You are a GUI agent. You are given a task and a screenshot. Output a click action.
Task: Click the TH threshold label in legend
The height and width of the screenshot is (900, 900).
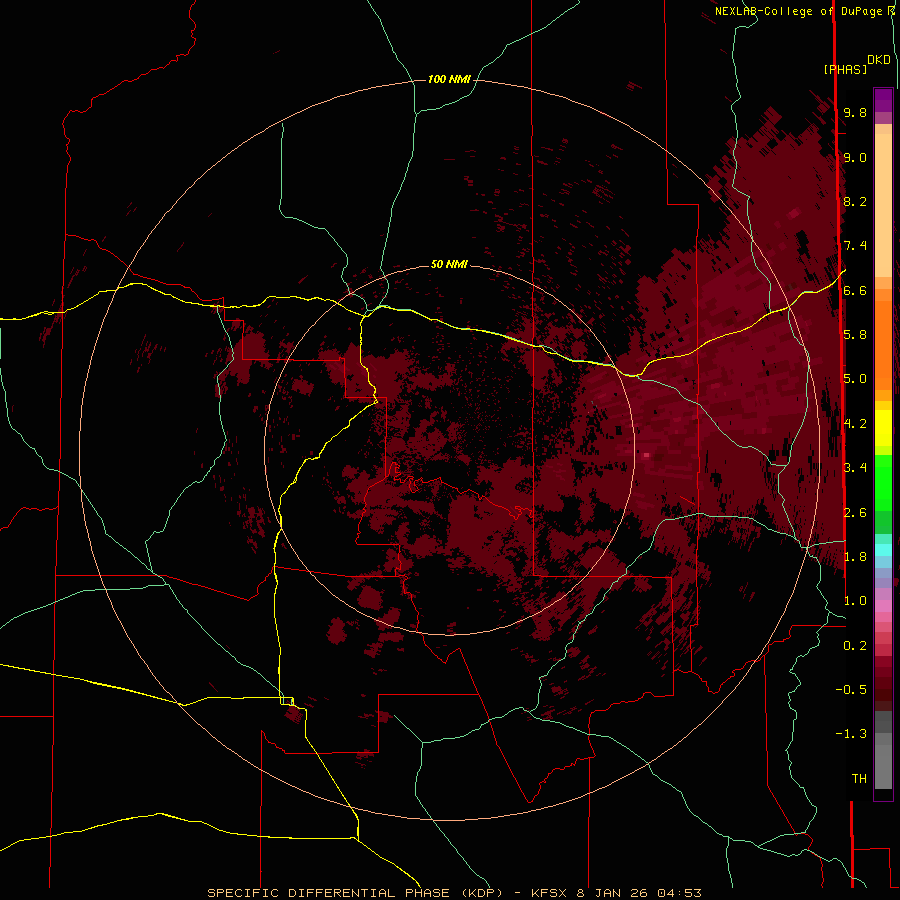(859, 778)
